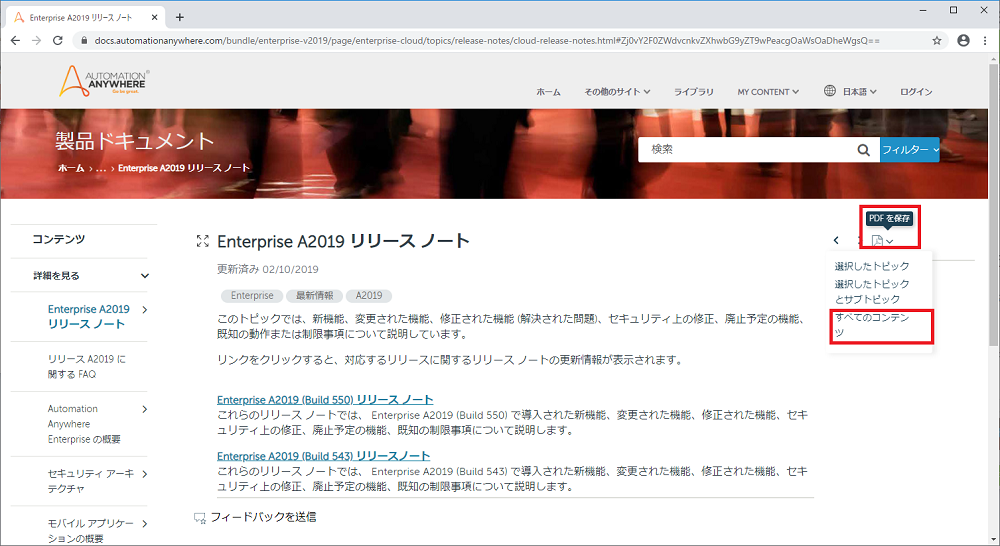Click the browser forward arrow
Image resolution: width=1000 pixels, height=546 pixels.
[x=36, y=40]
